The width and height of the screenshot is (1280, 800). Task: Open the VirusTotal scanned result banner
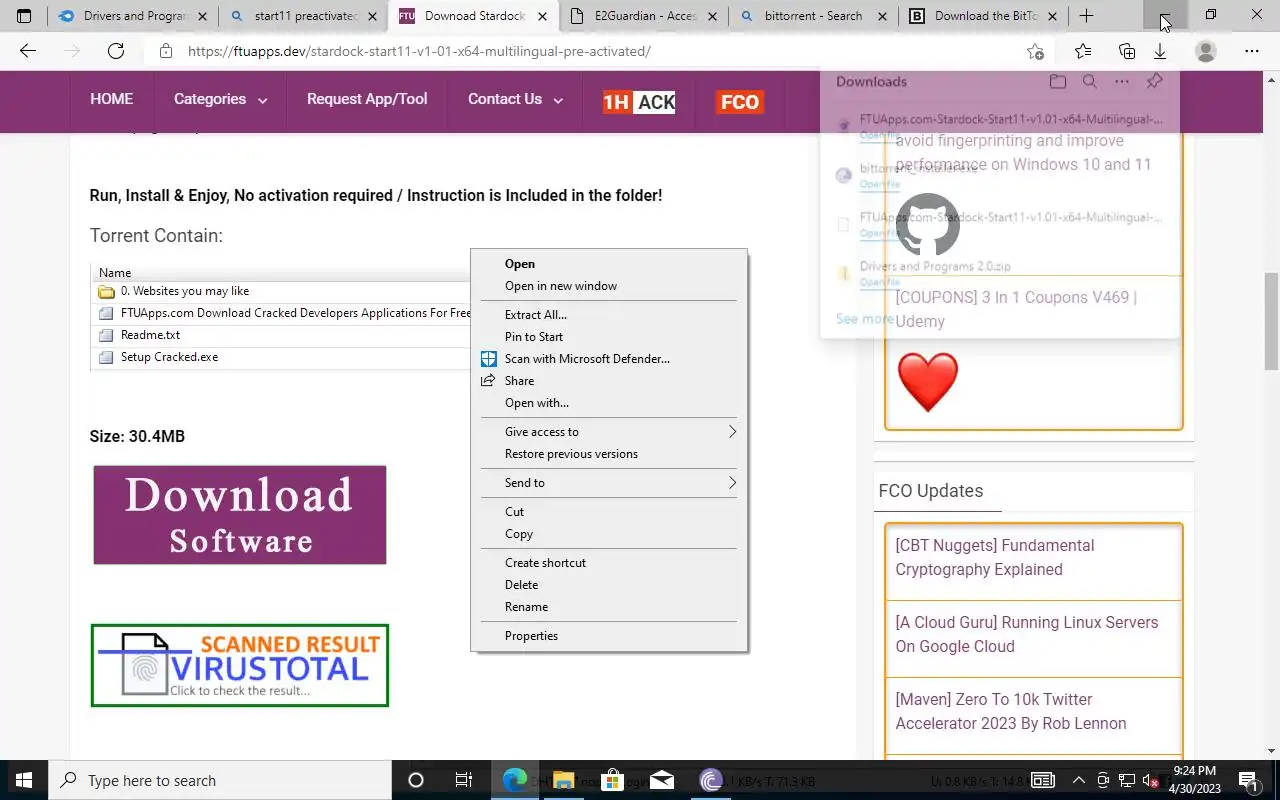coord(240,665)
